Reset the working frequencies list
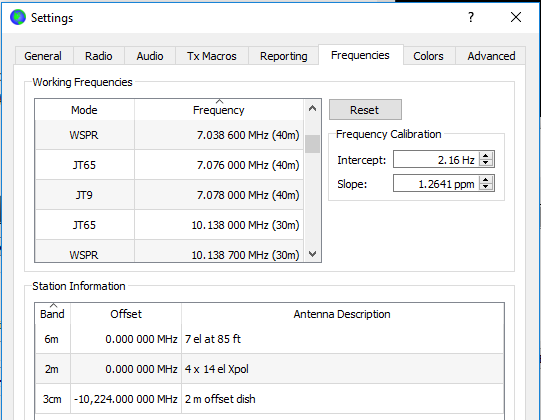 point(365,110)
